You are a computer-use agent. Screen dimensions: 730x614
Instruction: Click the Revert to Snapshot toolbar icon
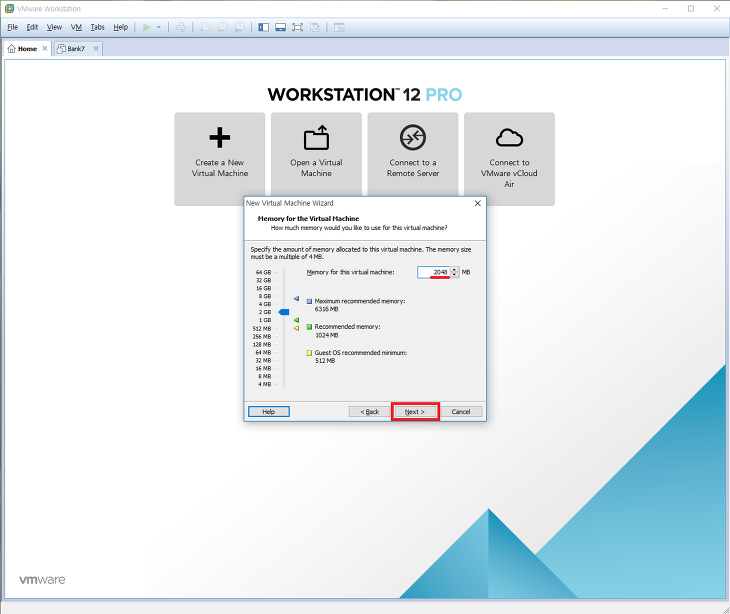[x=222, y=27]
